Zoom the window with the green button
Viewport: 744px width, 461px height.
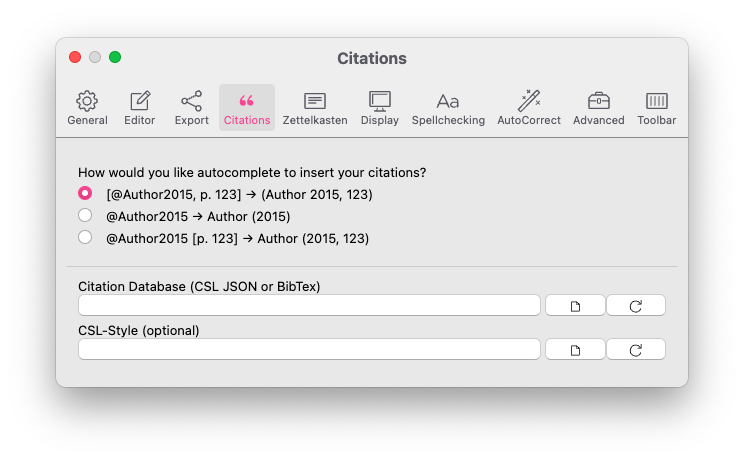click(x=115, y=57)
